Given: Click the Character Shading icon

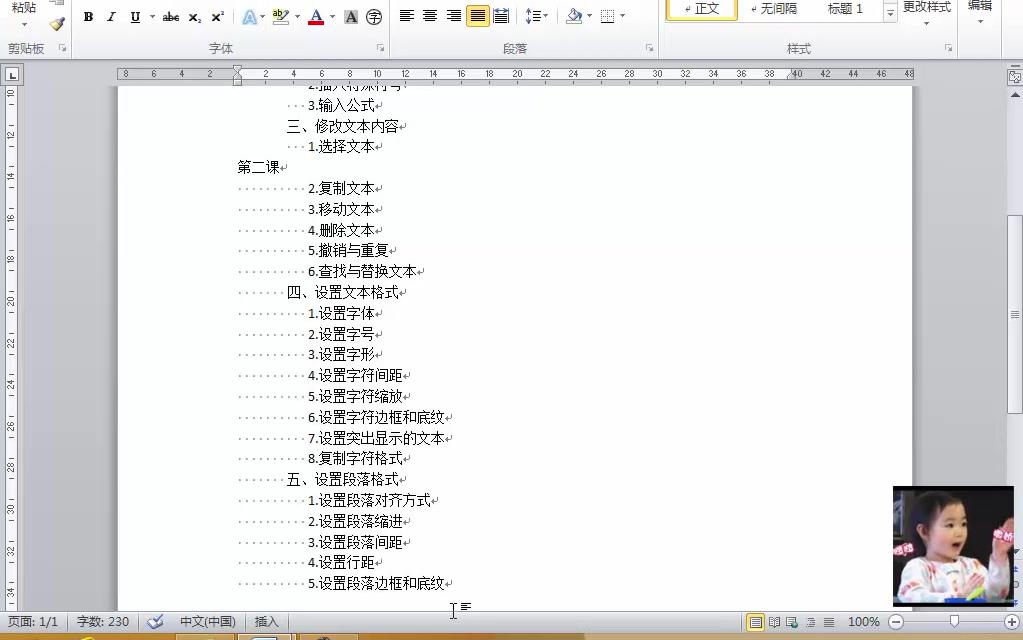Looking at the screenshot, I should click(349, 17).
